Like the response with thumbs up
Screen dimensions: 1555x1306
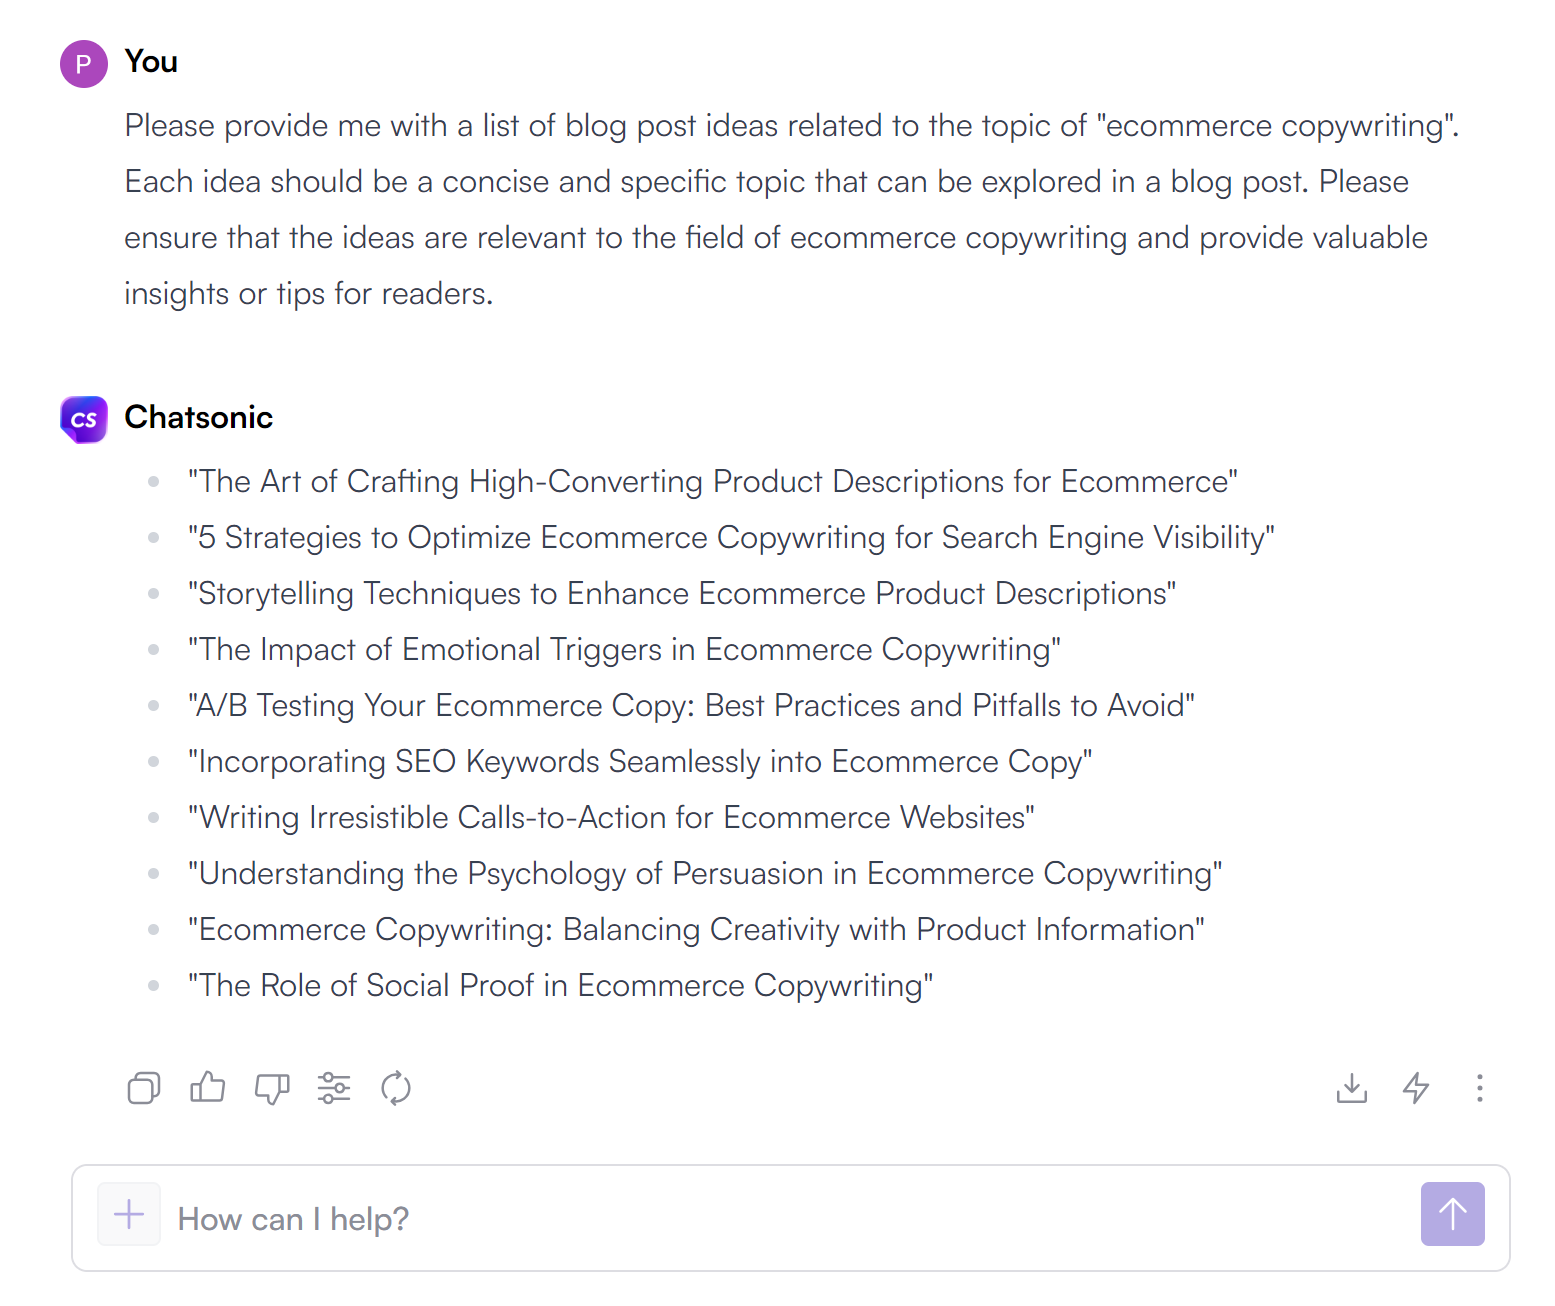pyautogui.click(x=207, y=1087)
